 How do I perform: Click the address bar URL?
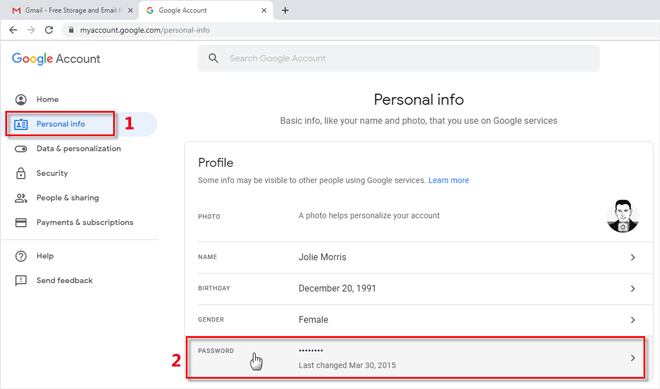coord(145,30)
